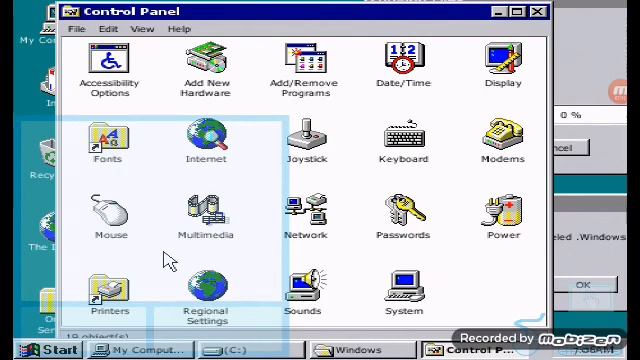Open Keyboard settings icon

click(404, 135)
